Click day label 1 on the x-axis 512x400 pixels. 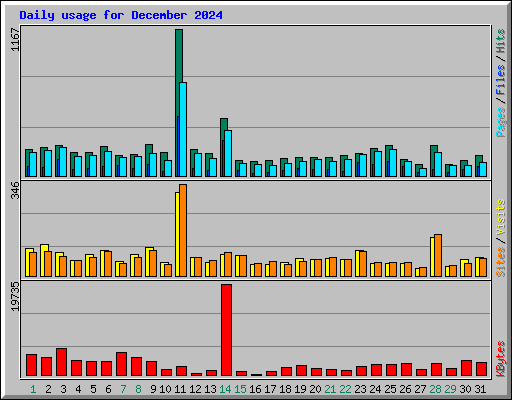pos(33,389)
